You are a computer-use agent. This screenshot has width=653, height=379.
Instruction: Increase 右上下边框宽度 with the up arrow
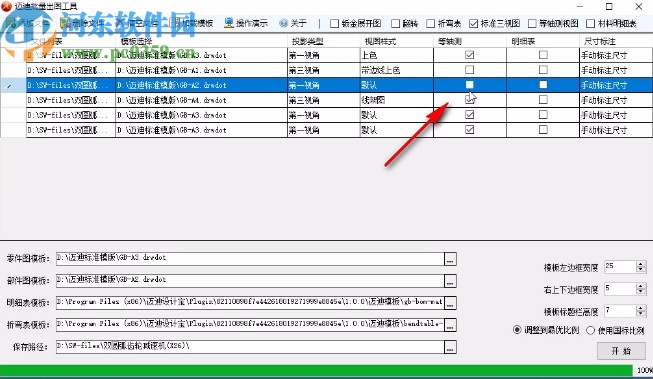641,285
